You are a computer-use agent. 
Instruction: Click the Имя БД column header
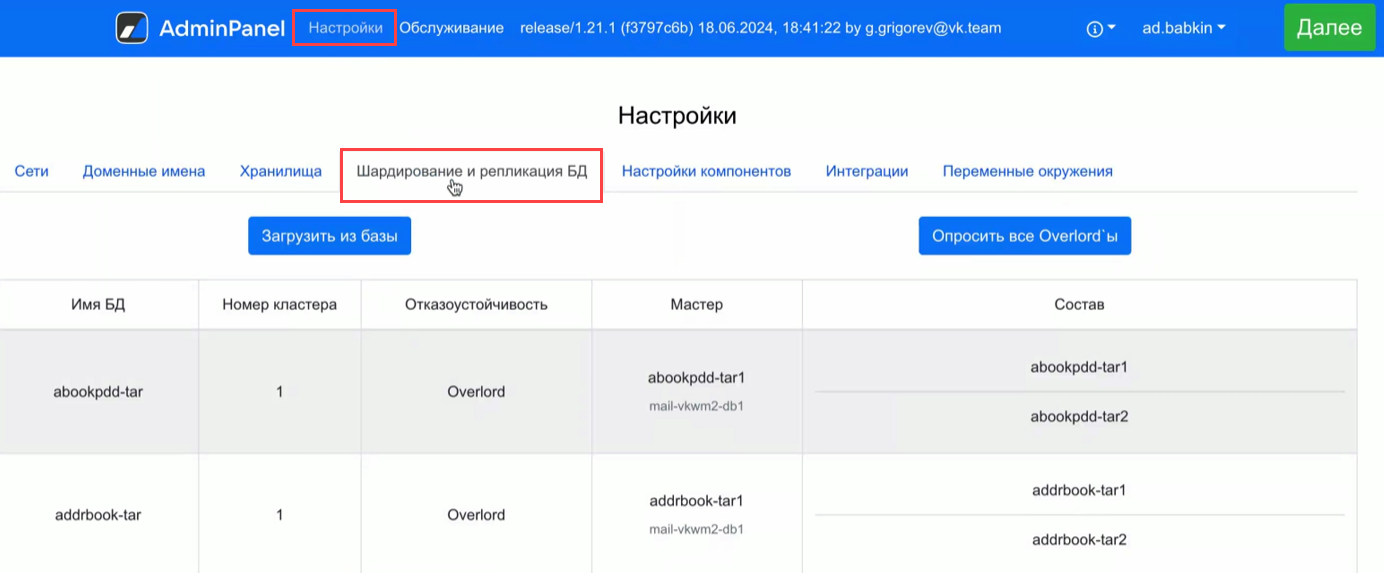(98, 304)
